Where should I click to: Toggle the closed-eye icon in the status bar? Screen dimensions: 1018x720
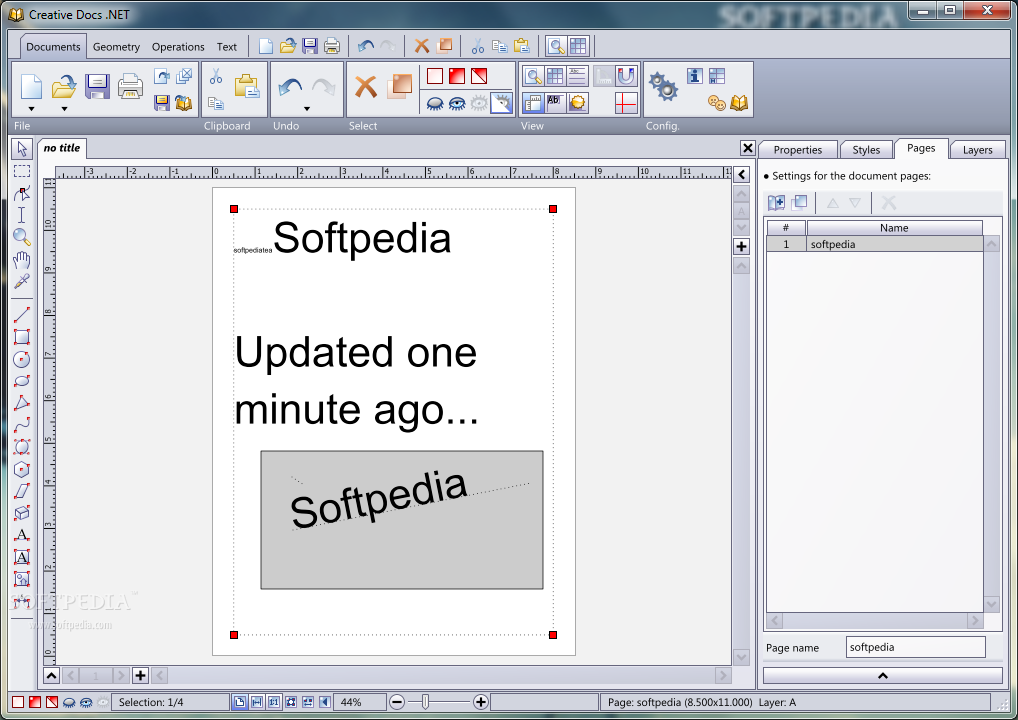tap(69, 702)
